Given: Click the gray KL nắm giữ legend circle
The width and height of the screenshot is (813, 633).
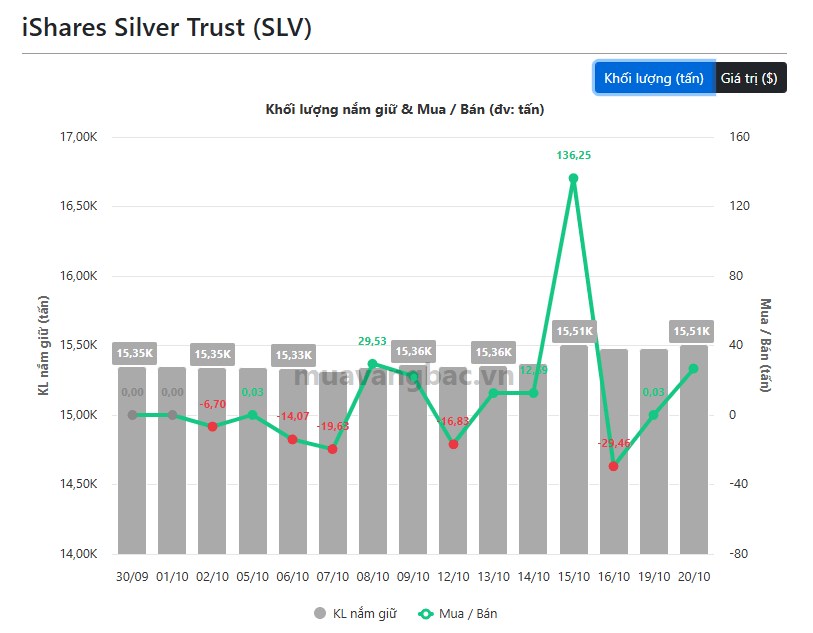Looking at the screenshot, I should pos(320,613).
